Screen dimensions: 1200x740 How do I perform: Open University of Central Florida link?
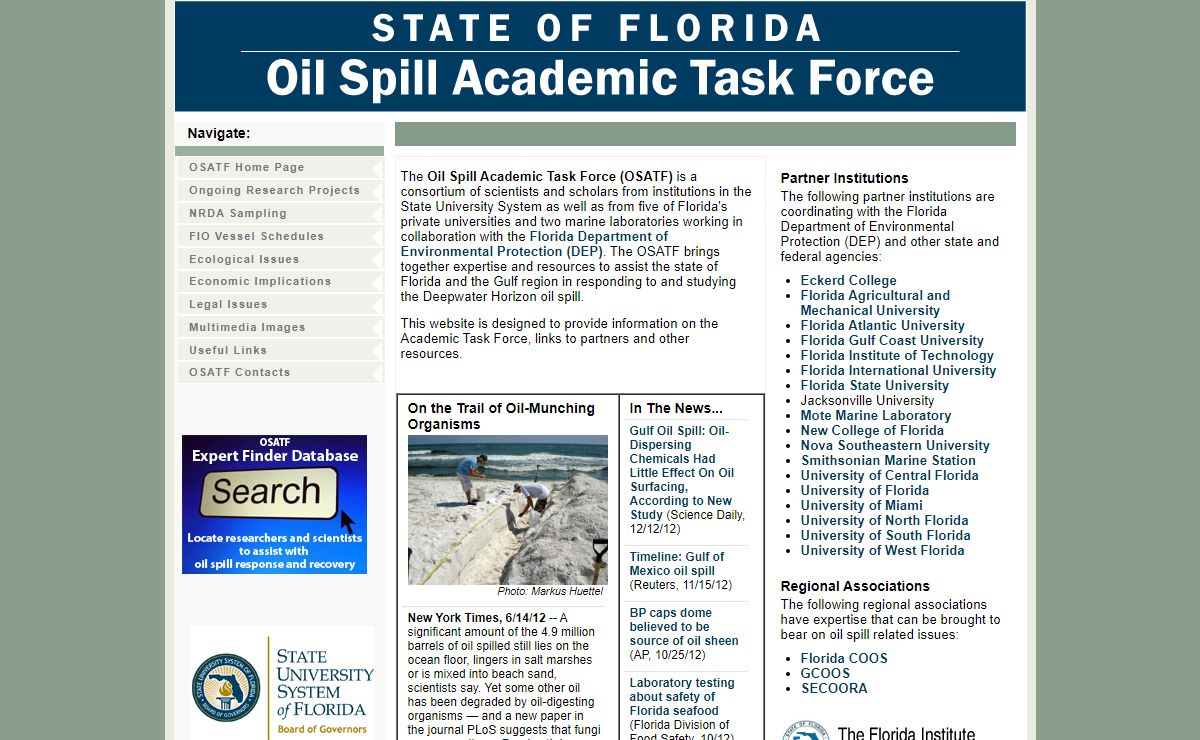click(890, 476)
